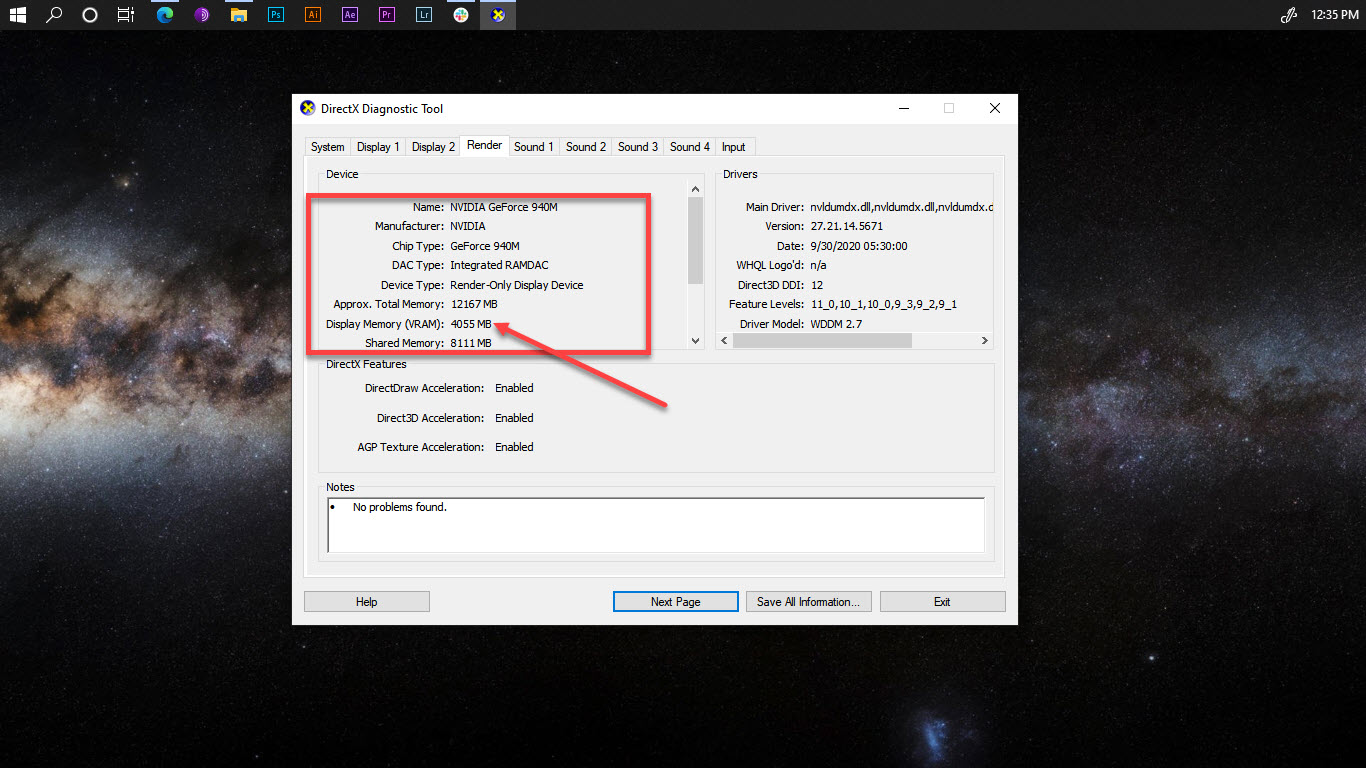The width and height of the screenshot is (1366, 768).
Task: Select the DirectX Diagnostic Tool taskbar icon
Action: tap(497, 14)
